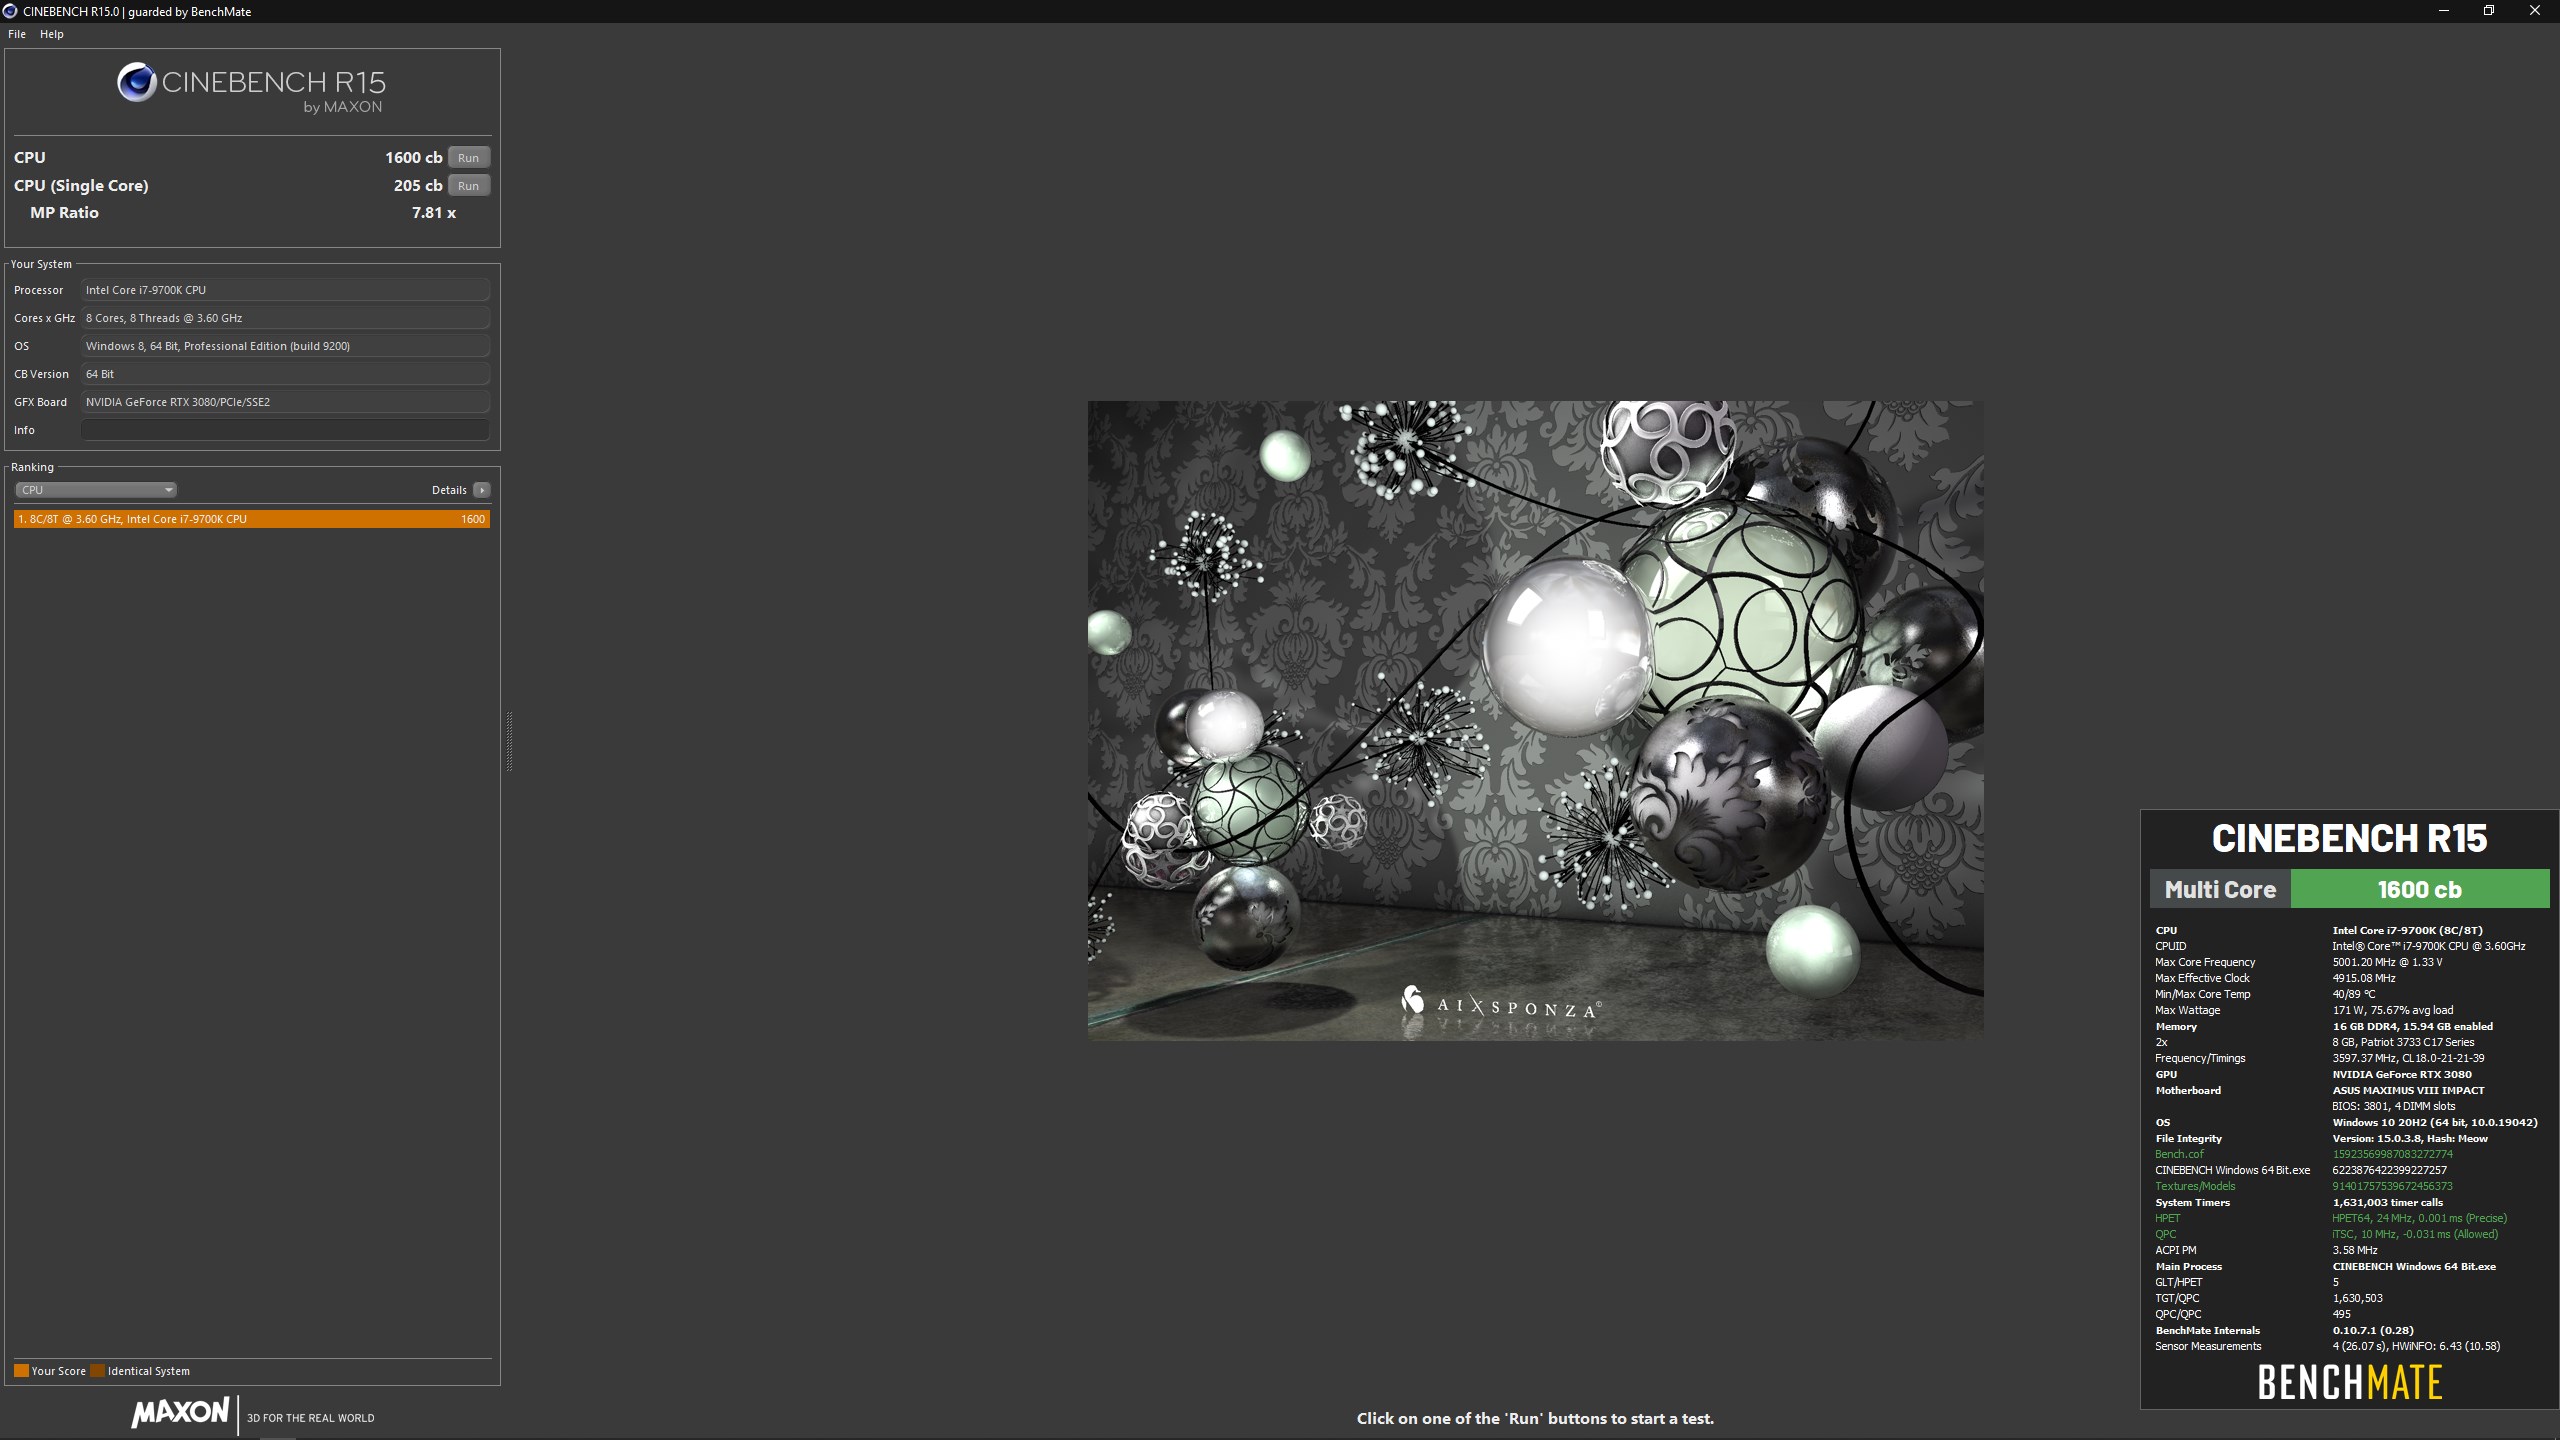Screen dimensions: 2560x1440
Task: Click the Cinebench icon in title bar
Action: (10, 11)
